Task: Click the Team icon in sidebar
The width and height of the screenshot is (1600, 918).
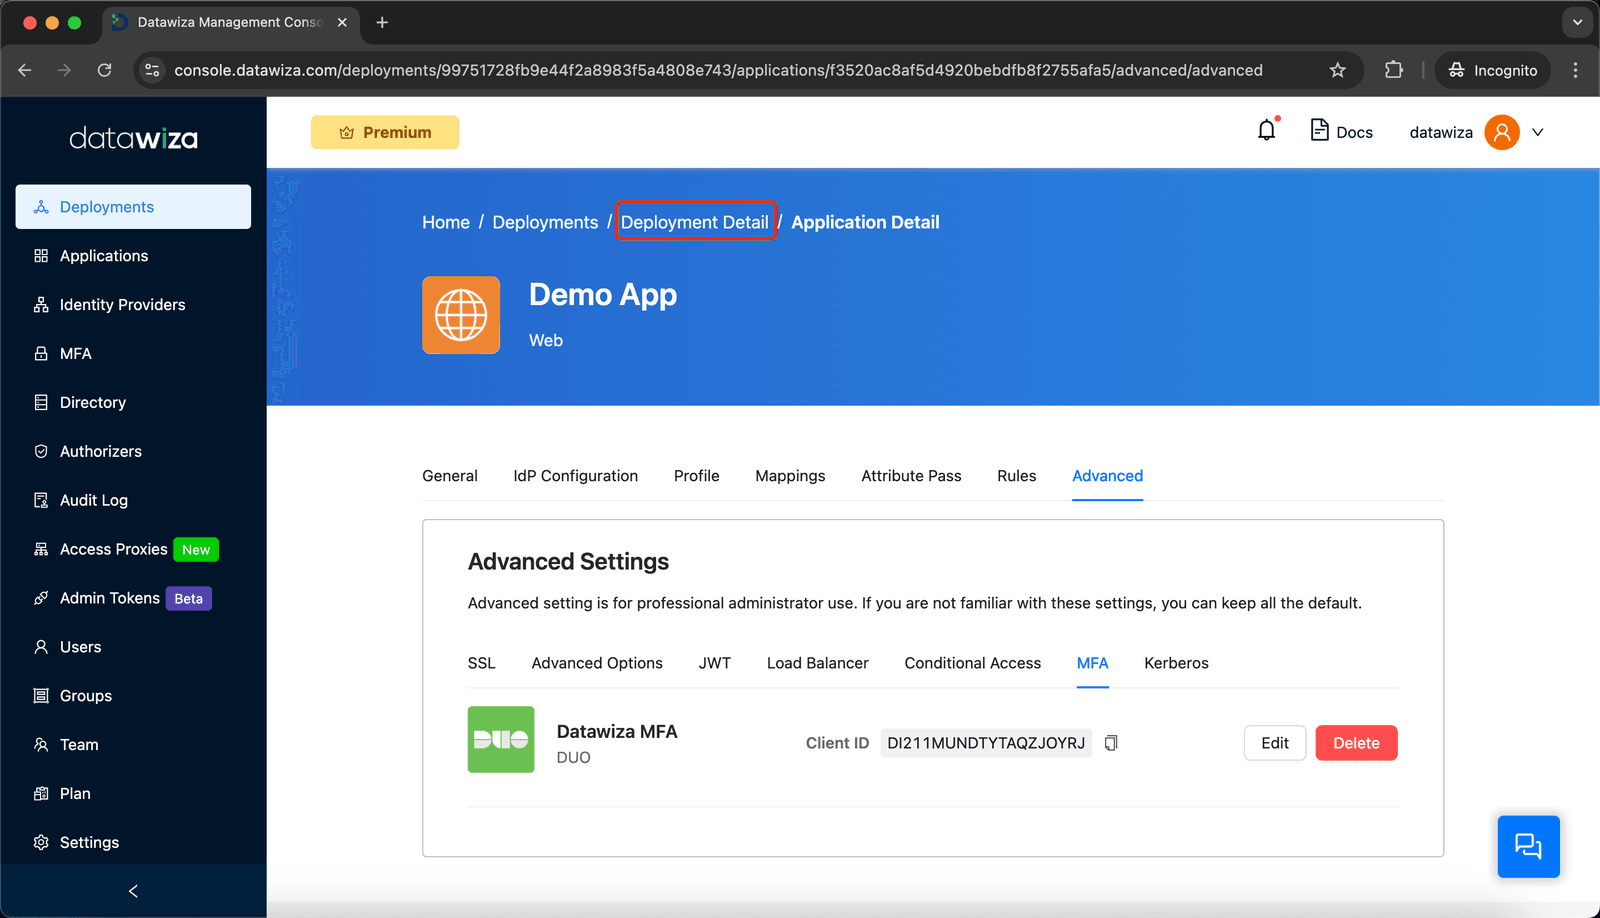Action: pos(41,745)
